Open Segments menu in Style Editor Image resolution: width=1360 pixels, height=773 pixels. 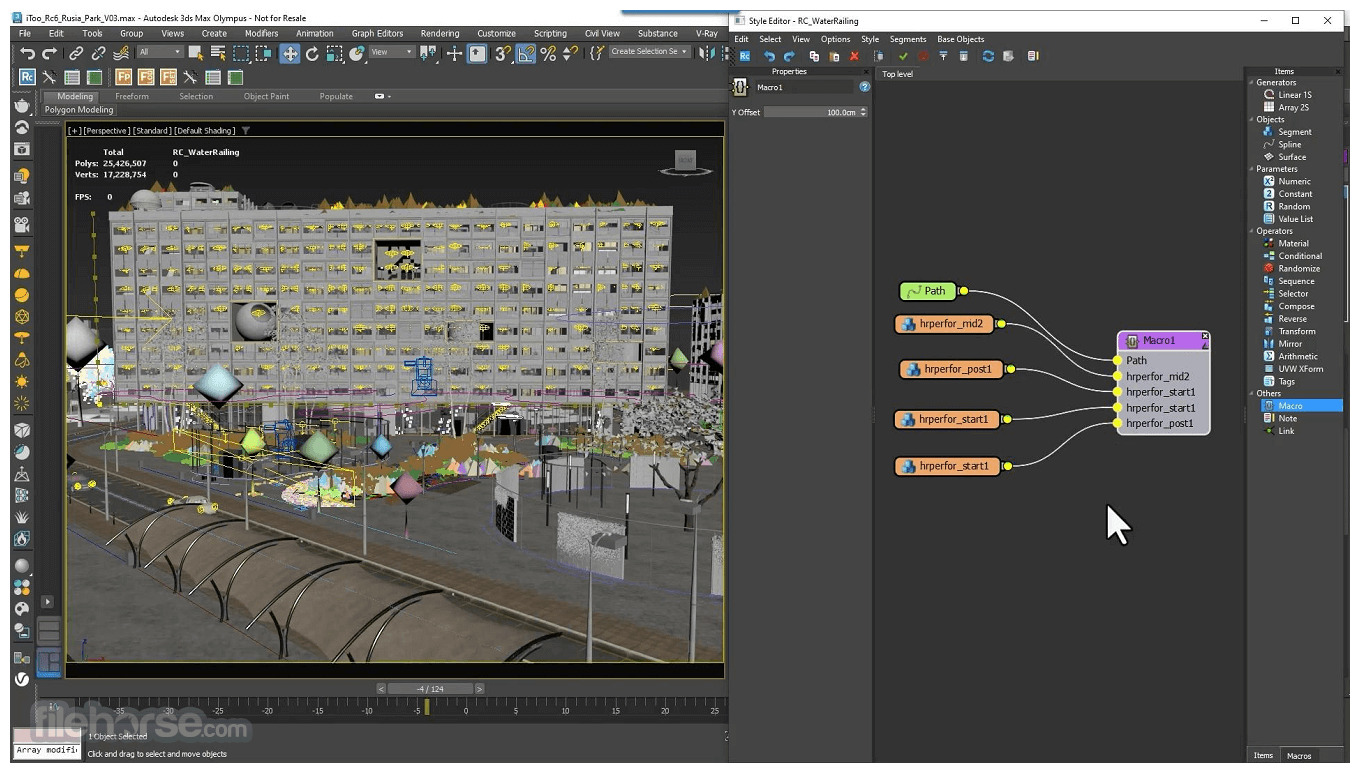point(908,39)
